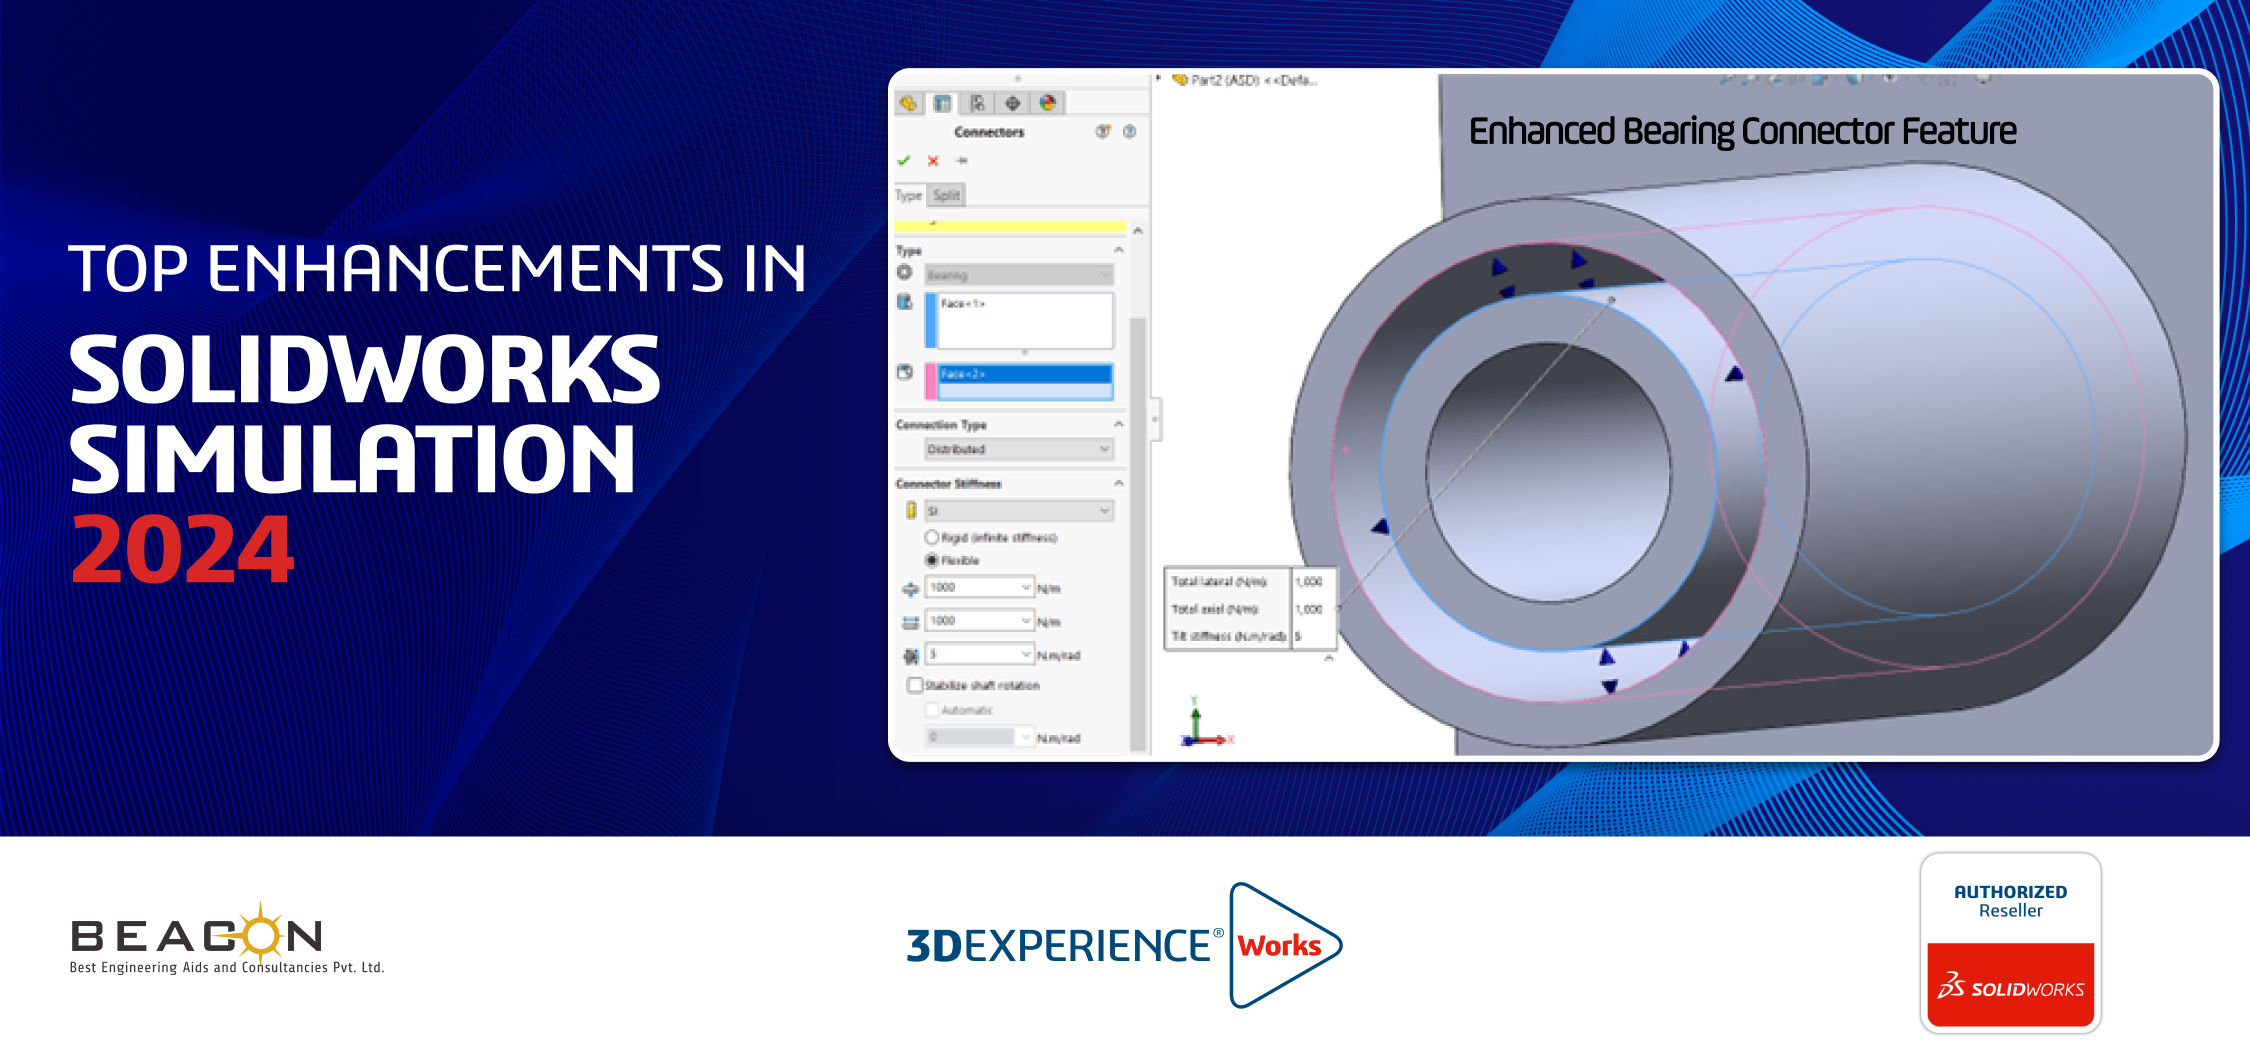This screenshot has width=2250, height=1050.
Task: Switch to the Split tab
Action: pos(947,196)
